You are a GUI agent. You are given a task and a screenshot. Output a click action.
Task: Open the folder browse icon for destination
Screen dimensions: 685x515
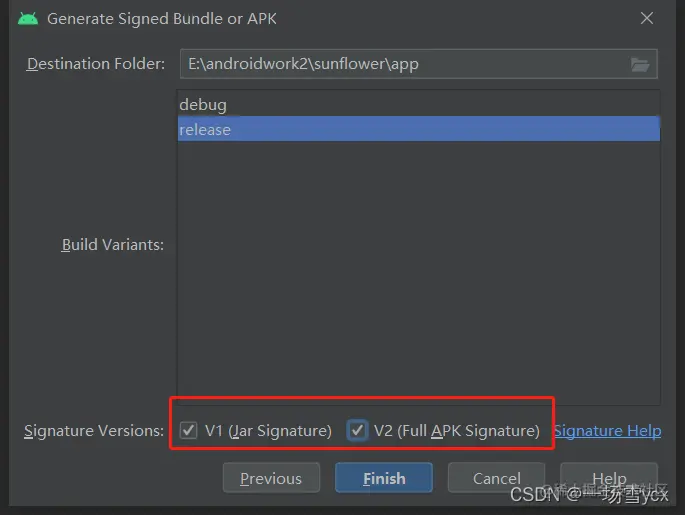coord(640,64)
